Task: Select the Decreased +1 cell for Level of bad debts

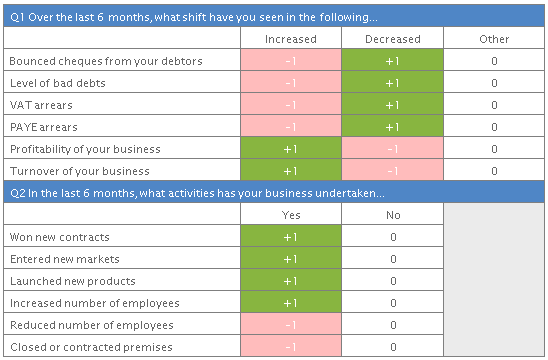Action: pyautogui.click(x=392, y=83)
